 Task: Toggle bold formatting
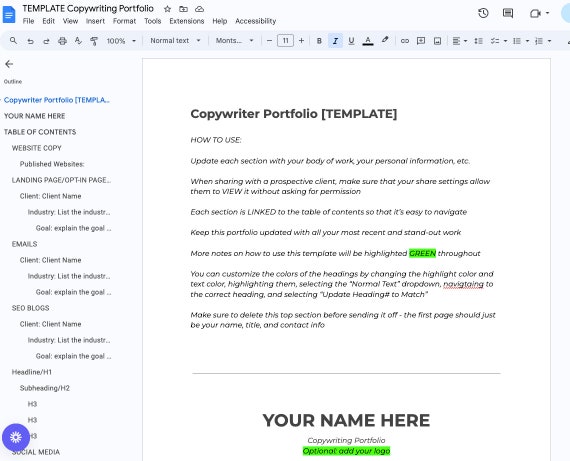coord(319,41)
